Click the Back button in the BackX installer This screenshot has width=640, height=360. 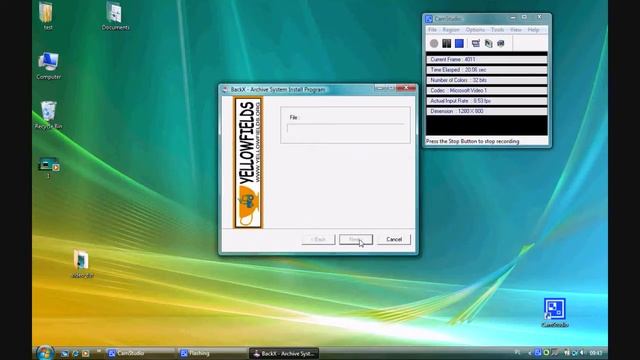[318, 240]
